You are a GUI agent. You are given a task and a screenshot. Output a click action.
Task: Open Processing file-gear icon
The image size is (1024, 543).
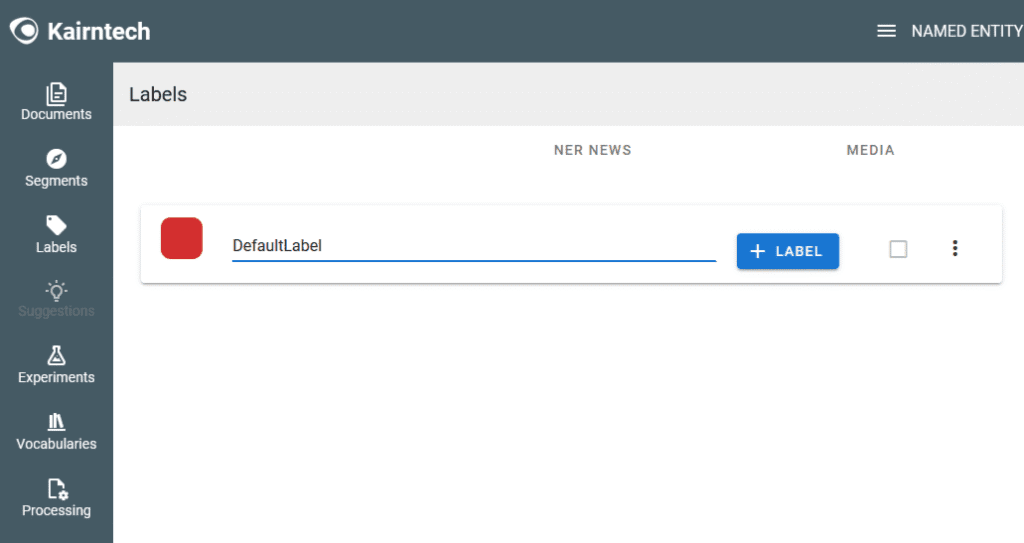click(x=56, y=489)
